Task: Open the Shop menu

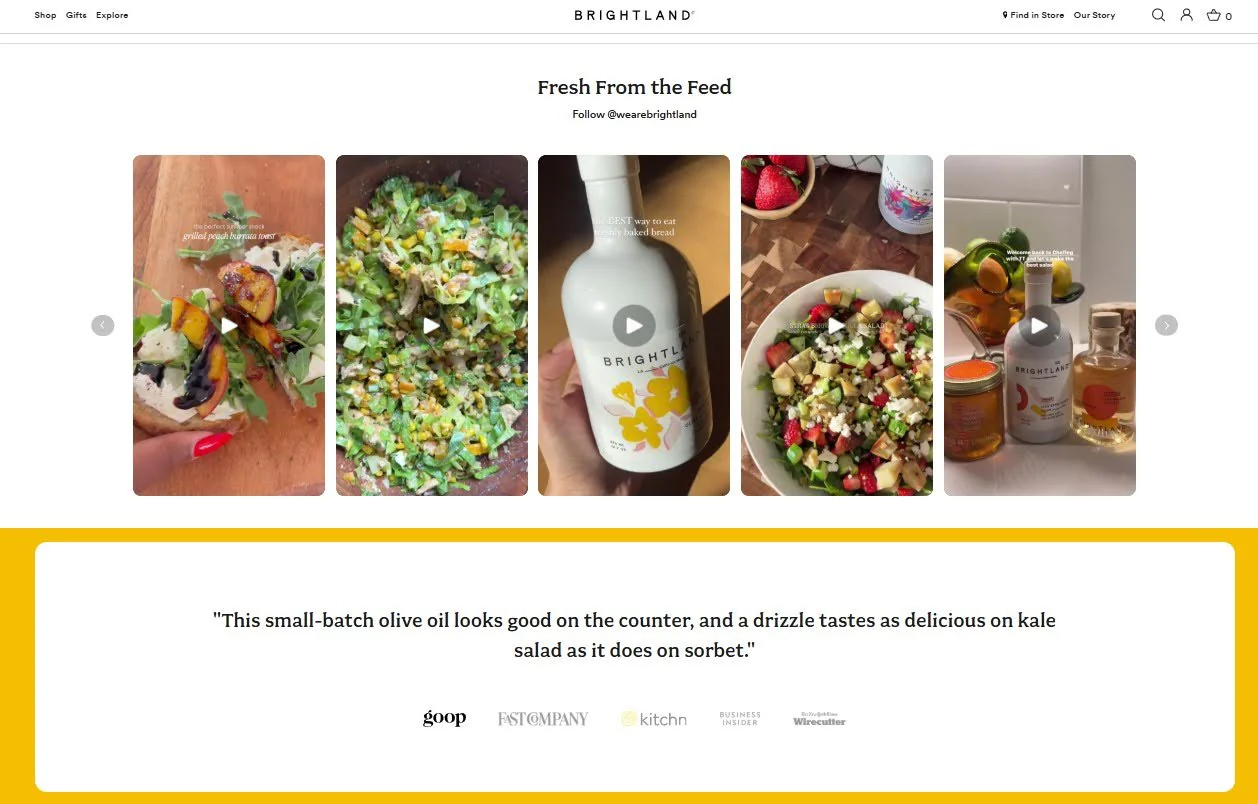Action: pyautogui.click(x=45, y=15)
